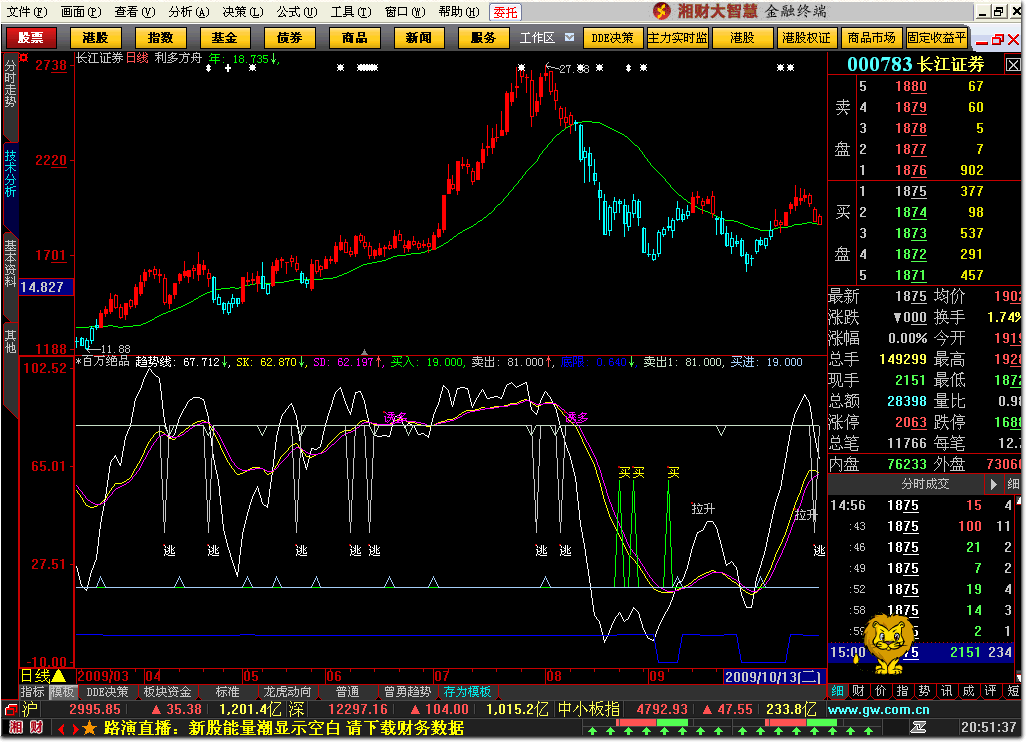Open the 港股权证 workspace button
Image resolution: width=1028 pixels, height=743 pixels.
[x=806, y=38]
